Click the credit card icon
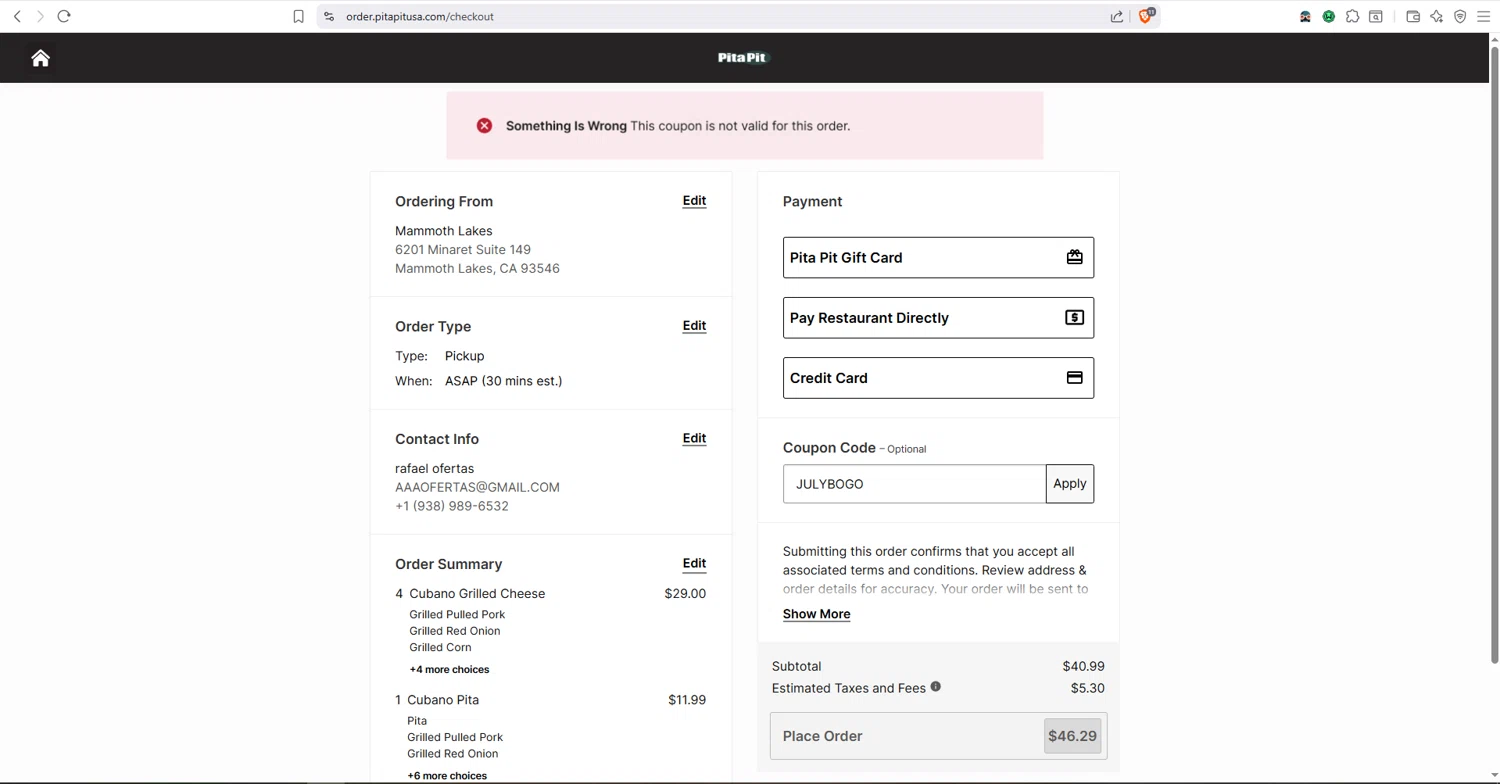This screenshot has height=784, width=1500. [1074, 377]
